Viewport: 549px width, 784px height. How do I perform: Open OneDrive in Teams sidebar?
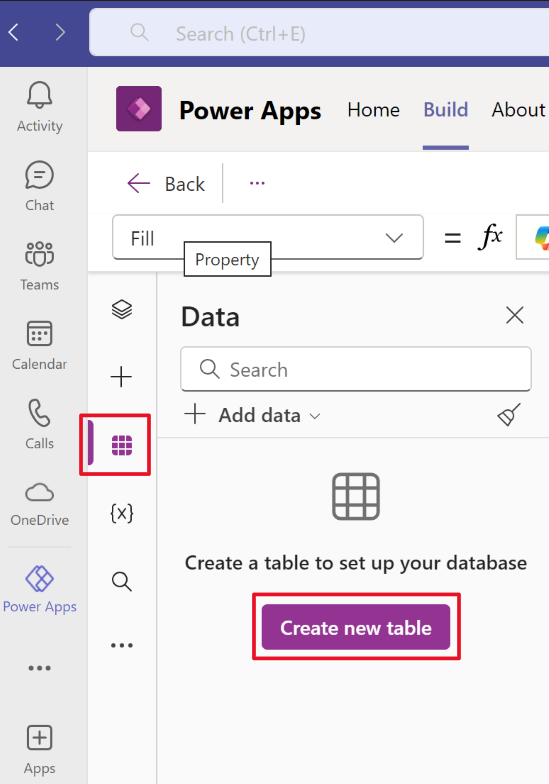[40, 504]
